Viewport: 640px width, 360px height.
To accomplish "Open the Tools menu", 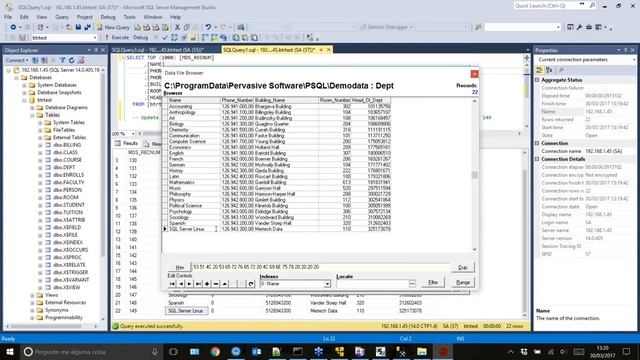I will [x=129, y=17].
